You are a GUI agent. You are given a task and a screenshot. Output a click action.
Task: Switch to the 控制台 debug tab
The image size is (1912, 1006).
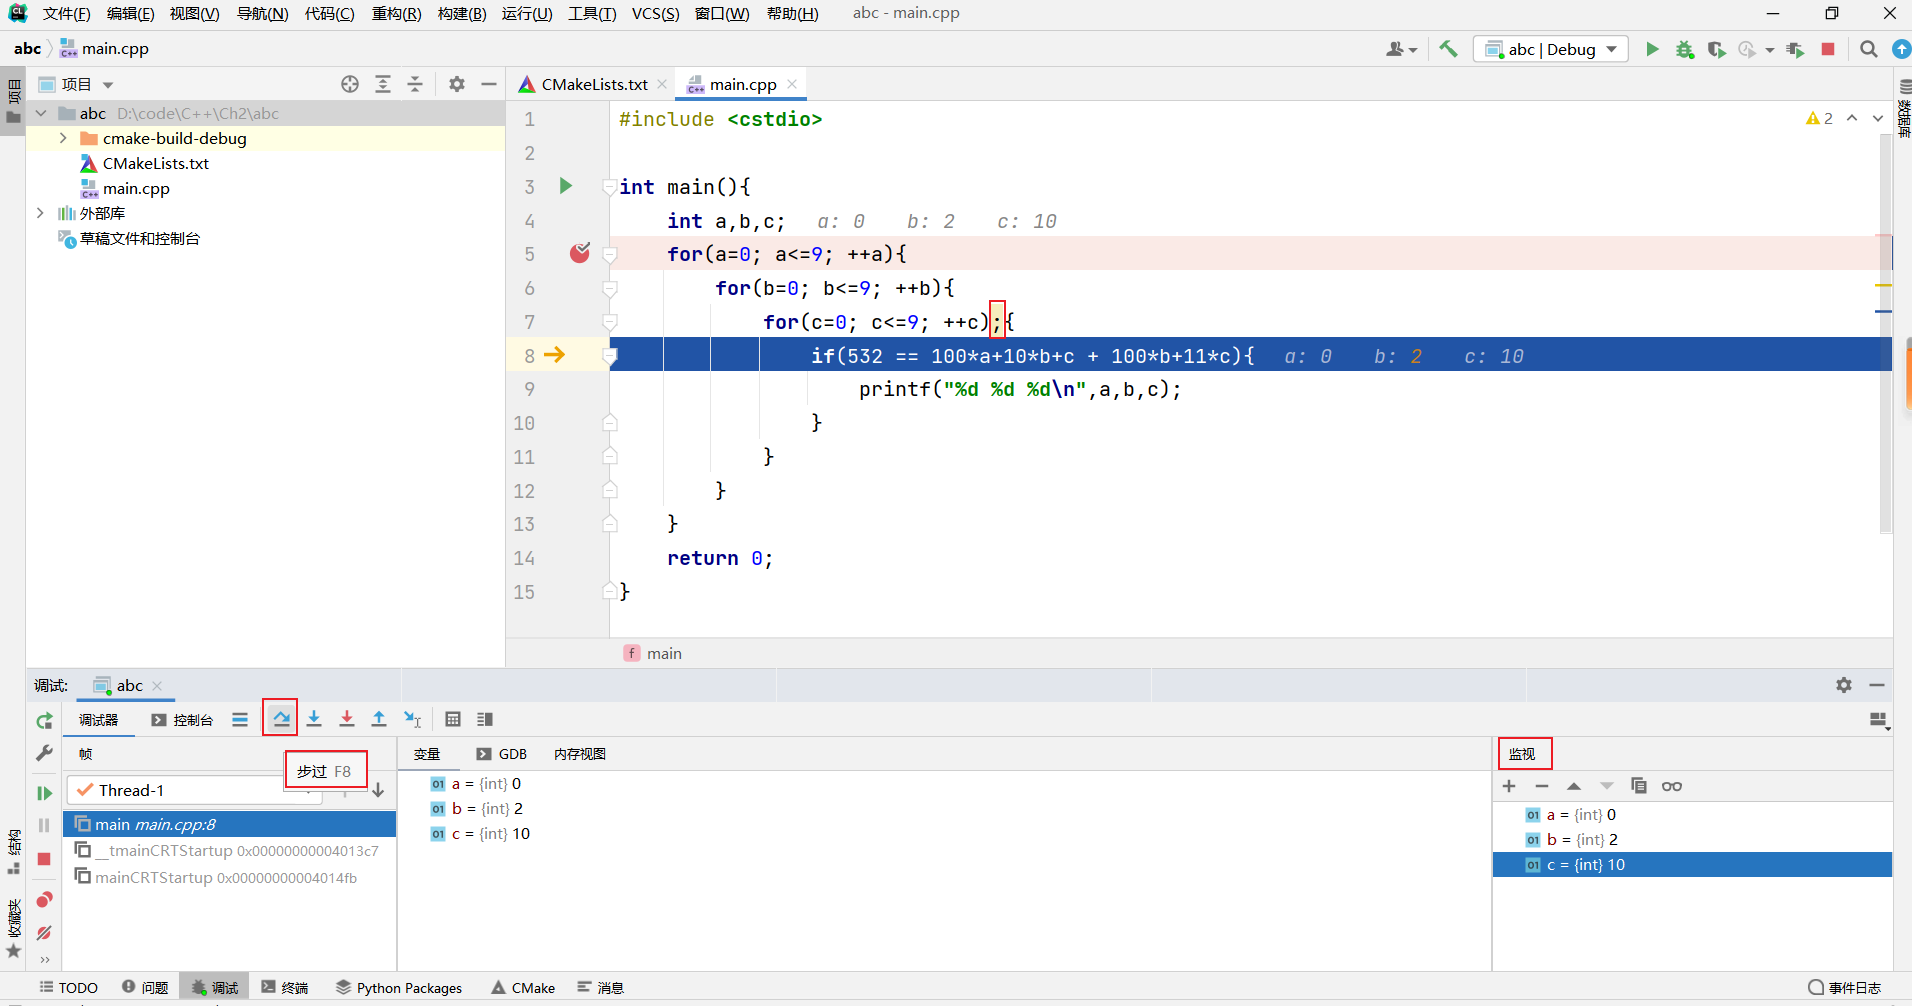point(182,720)
